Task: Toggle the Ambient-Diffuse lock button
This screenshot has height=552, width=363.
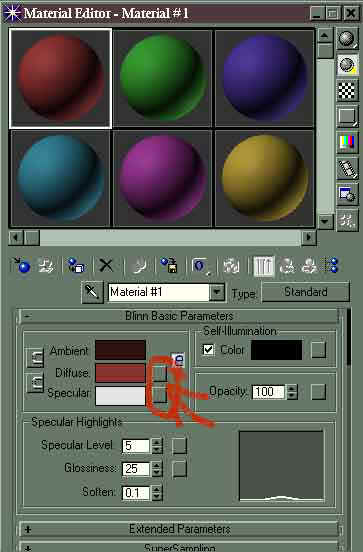Action: (35, 358)
